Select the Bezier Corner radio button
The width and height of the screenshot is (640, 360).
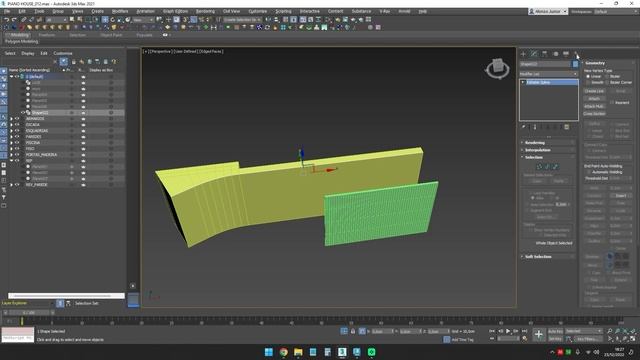click(x=607, y=82)
